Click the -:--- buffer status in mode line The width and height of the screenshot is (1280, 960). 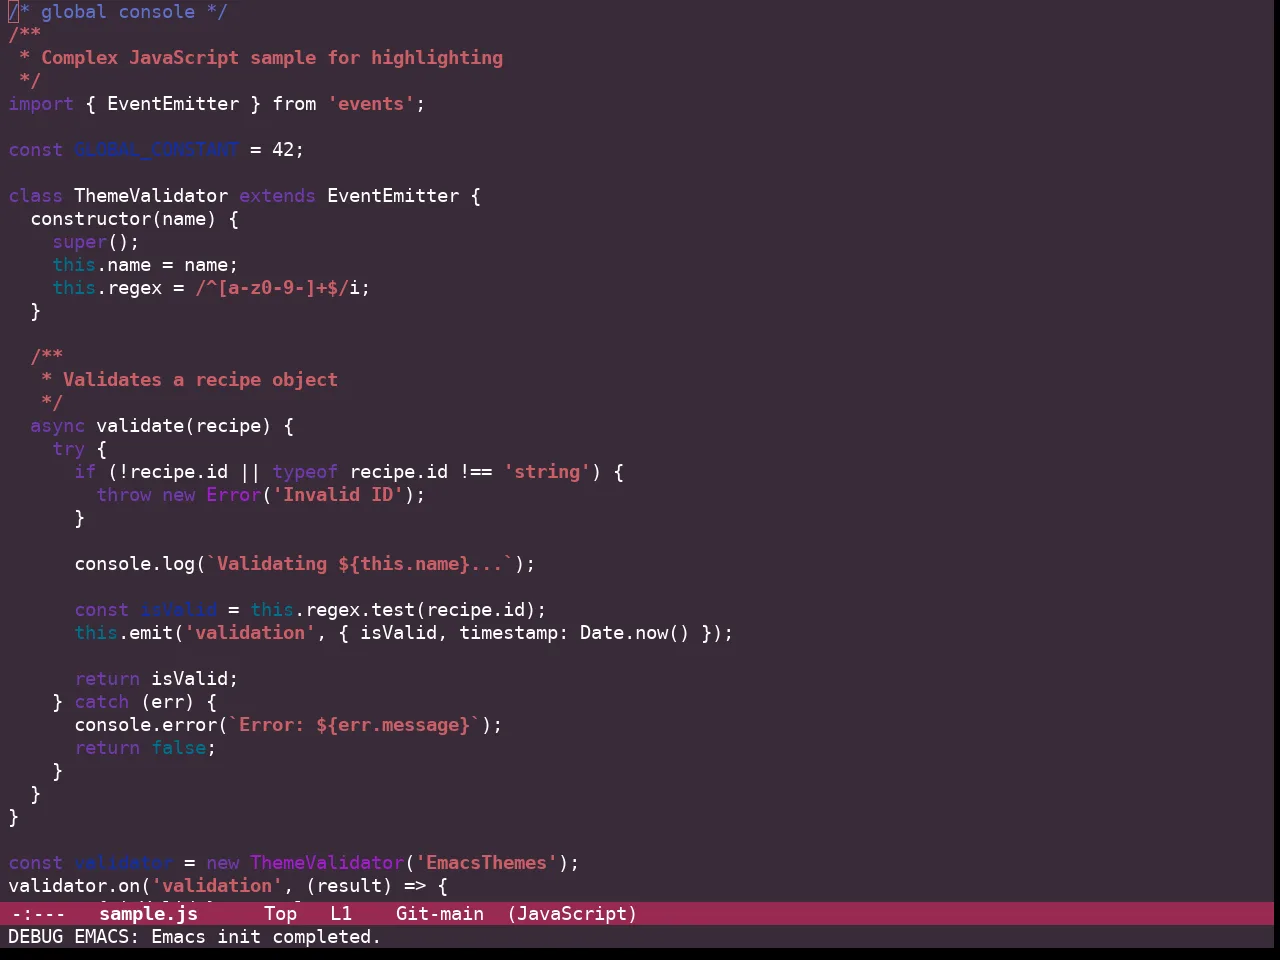pos(38,913)
